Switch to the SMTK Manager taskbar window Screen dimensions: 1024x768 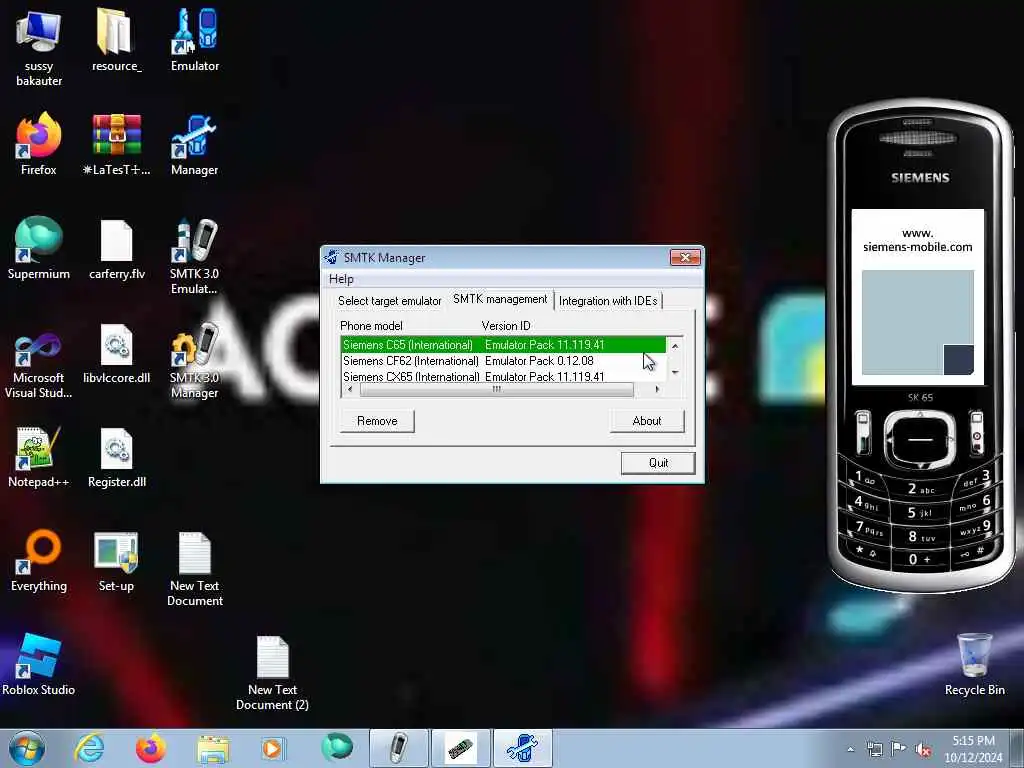click(x=522, y=748)
